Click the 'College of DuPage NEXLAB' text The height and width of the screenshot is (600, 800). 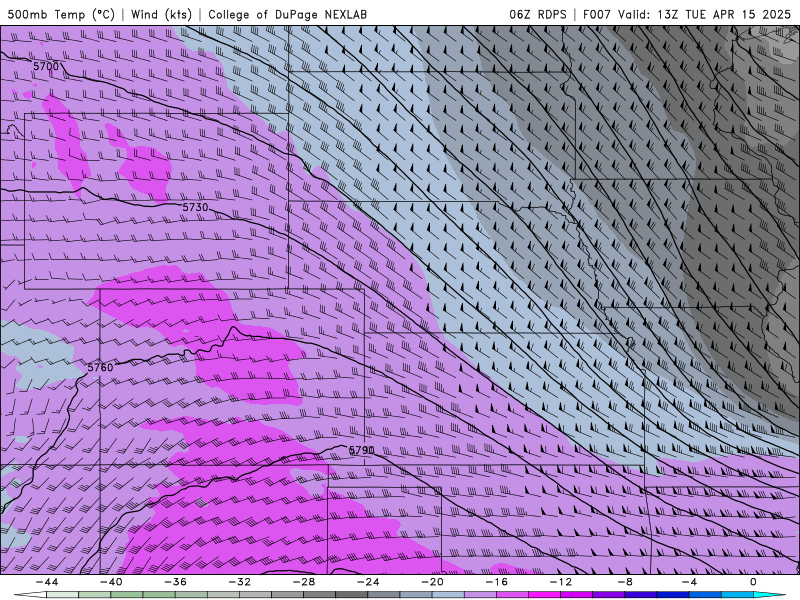(x=287, y=14)
